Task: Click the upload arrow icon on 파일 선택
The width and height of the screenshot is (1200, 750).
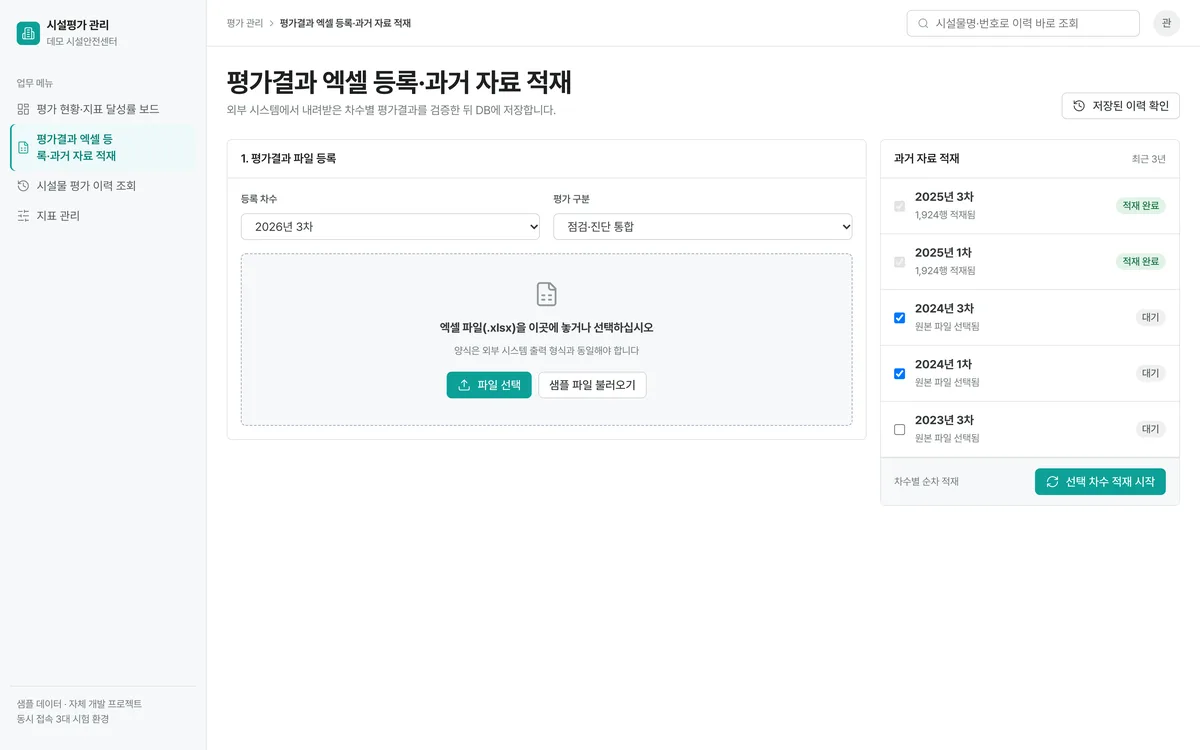Action: [464, 385]
